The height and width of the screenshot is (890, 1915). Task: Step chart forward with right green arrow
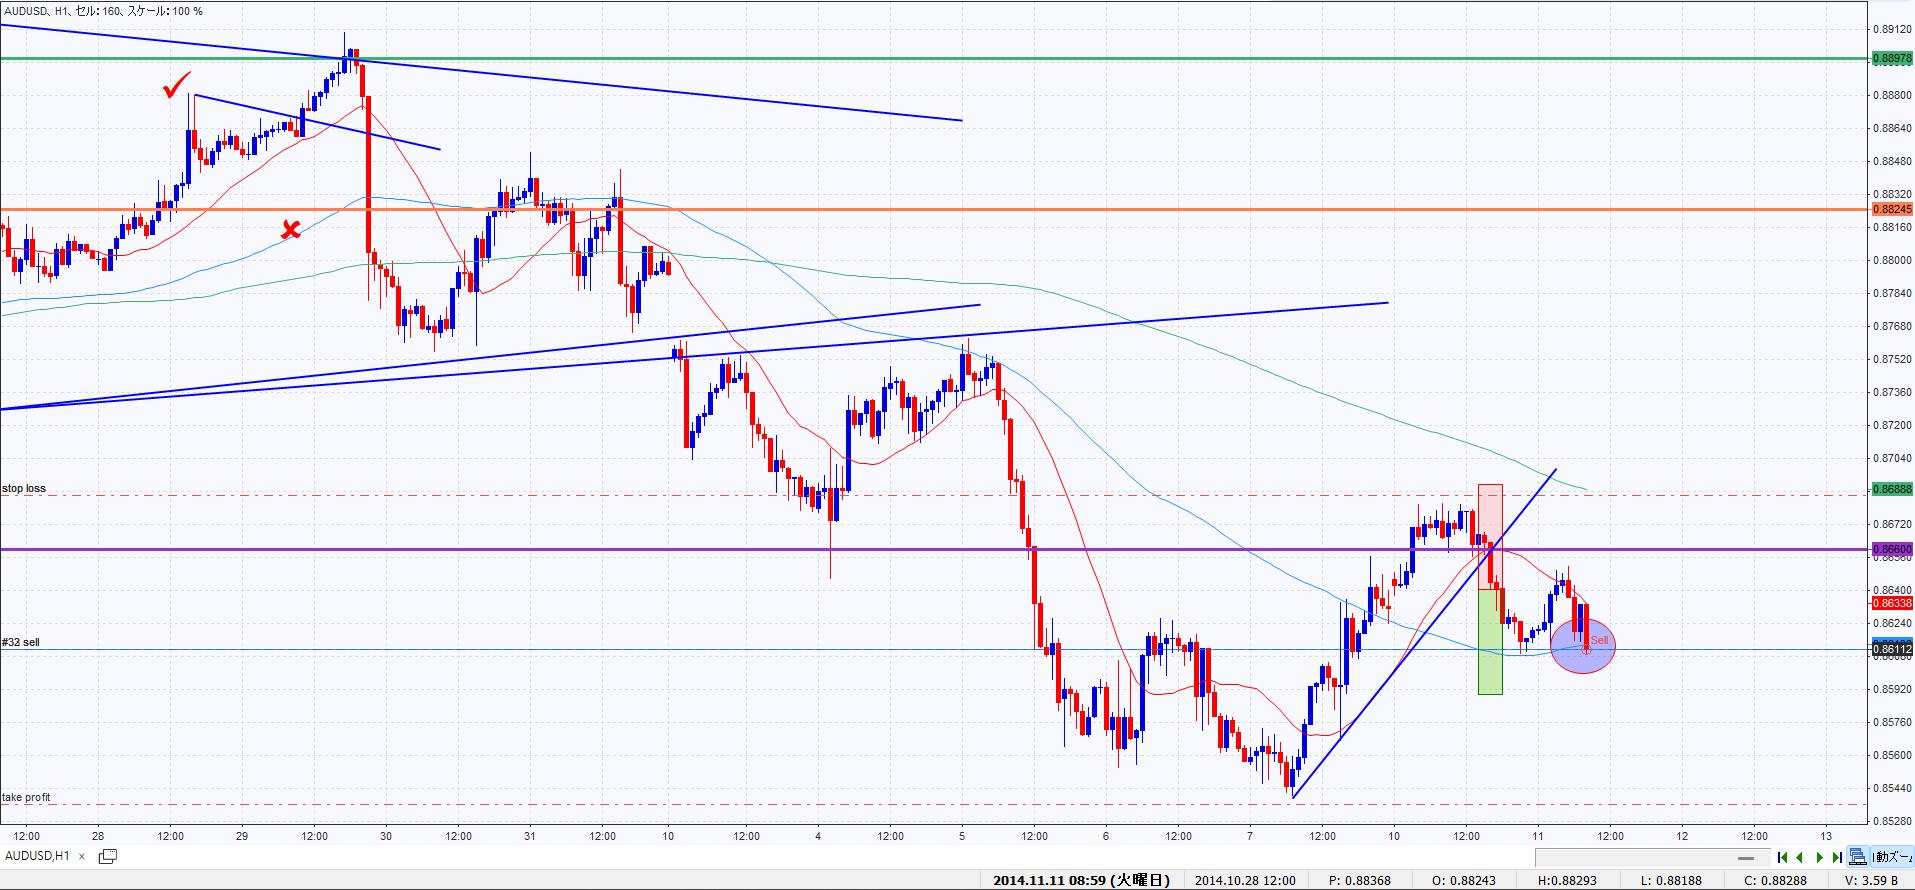[1820, 858]
